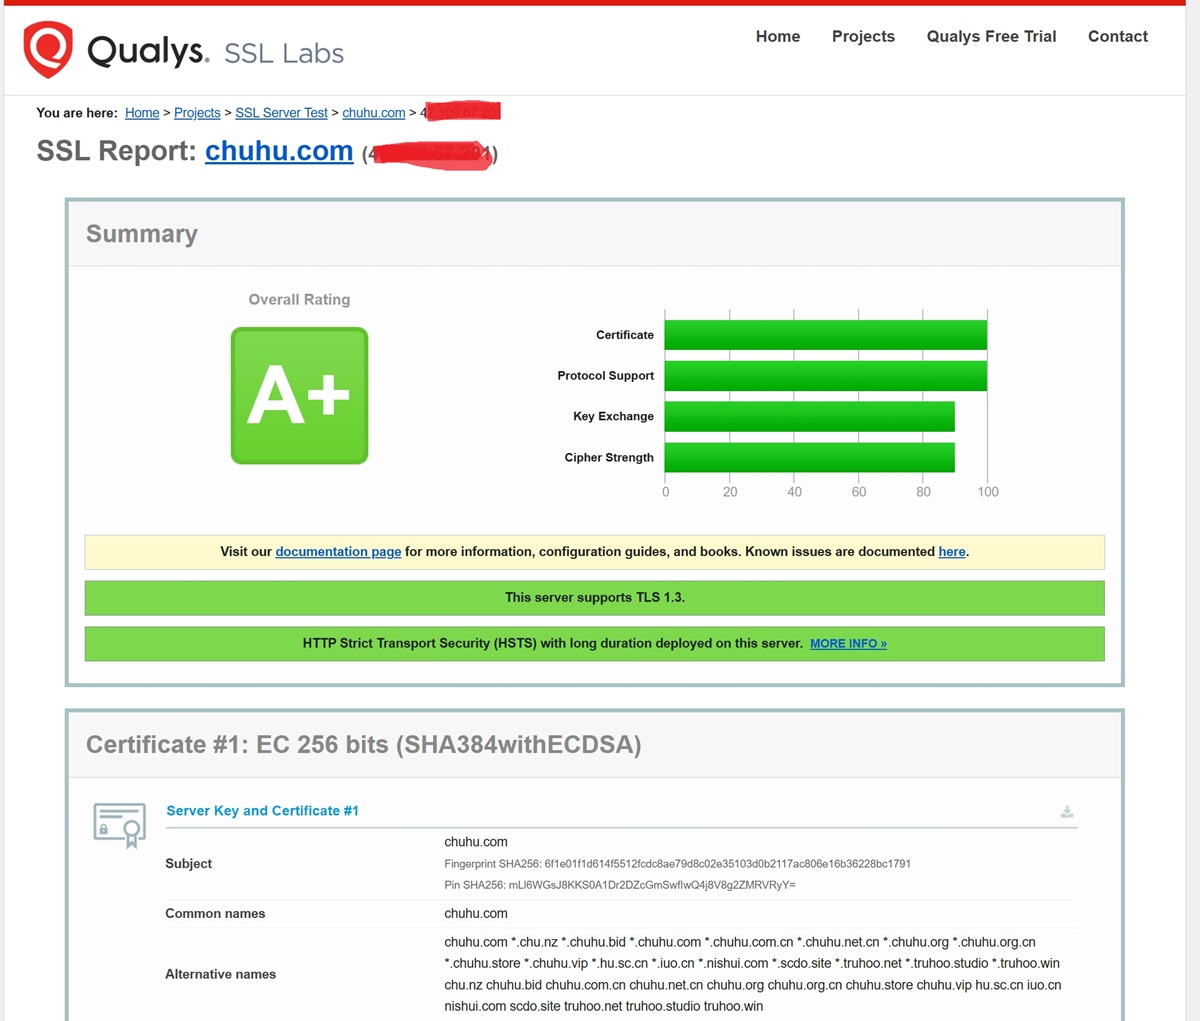Open the Qualys Free Trial menu
The height and width of the screenshot is (1021, 1200).
click(x=991, y=36)
